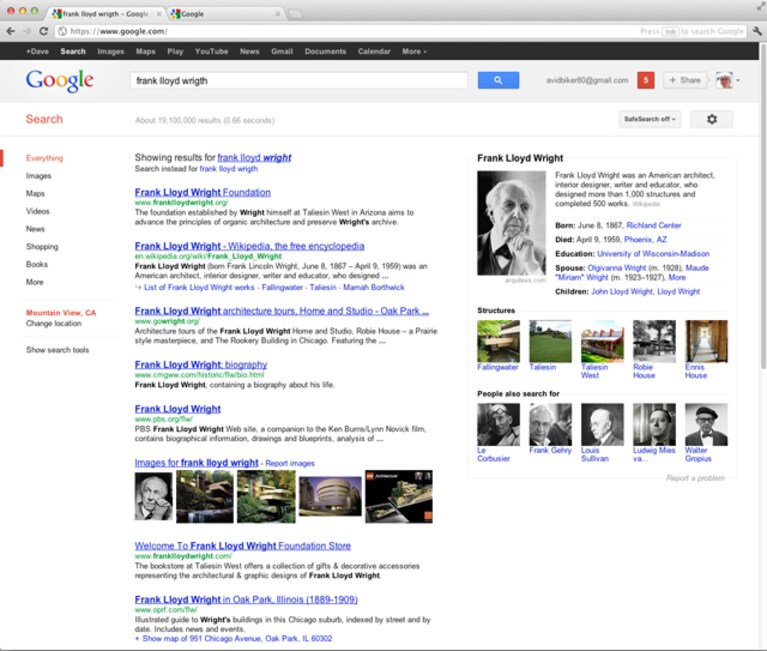Open Documents in the top black bar
Image resolution: width=767 pixels, height=651 pixels.
(325, 51)
